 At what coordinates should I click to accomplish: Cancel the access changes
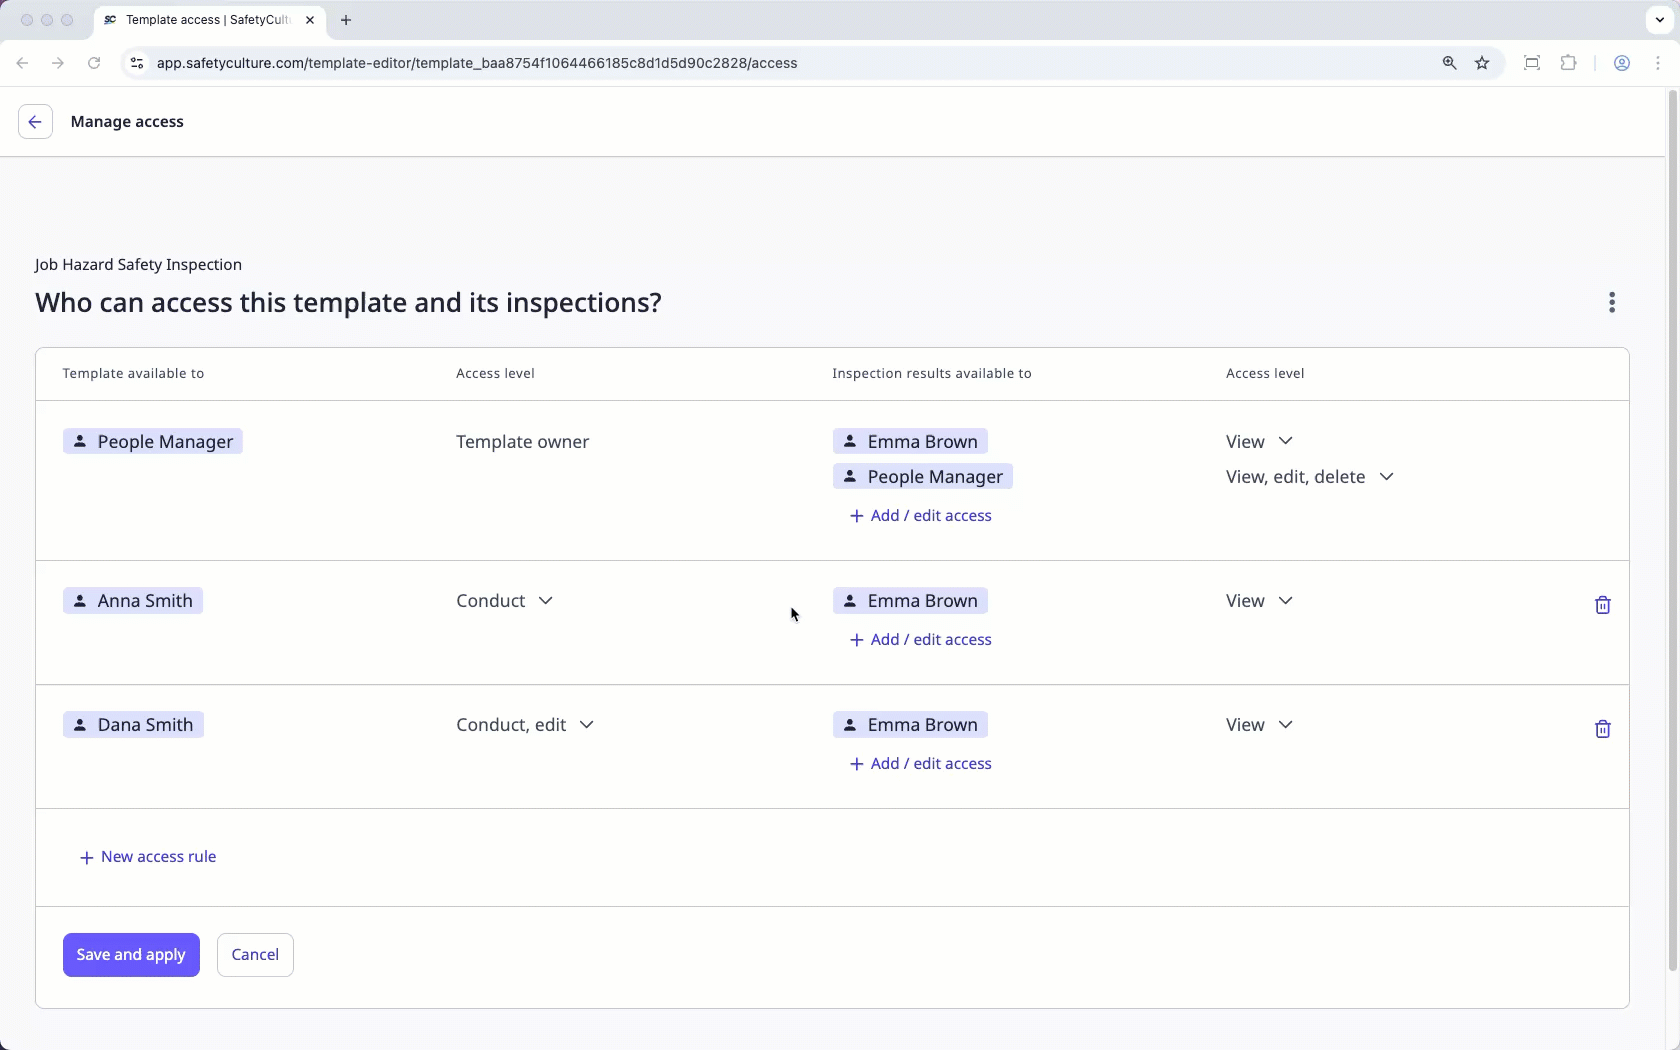[x=255, y=955]
